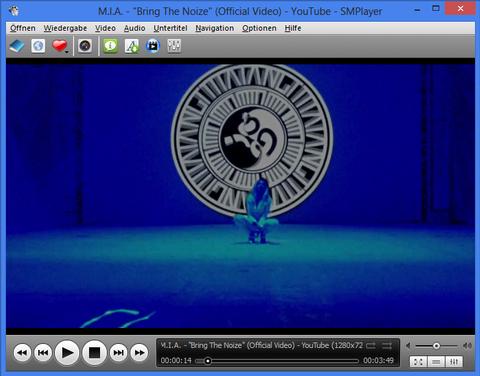Open preferences via the sliders toolbar icon
Screen dimensions: 480x376
click(174, 46)
